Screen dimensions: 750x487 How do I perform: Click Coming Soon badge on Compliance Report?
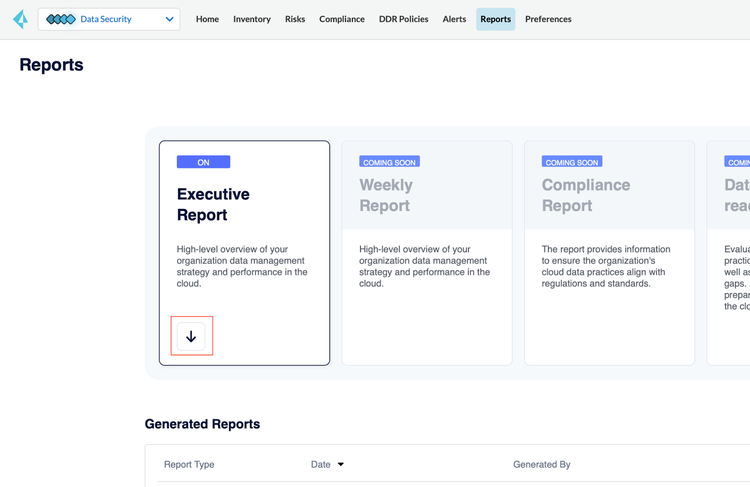coord(571,162)
